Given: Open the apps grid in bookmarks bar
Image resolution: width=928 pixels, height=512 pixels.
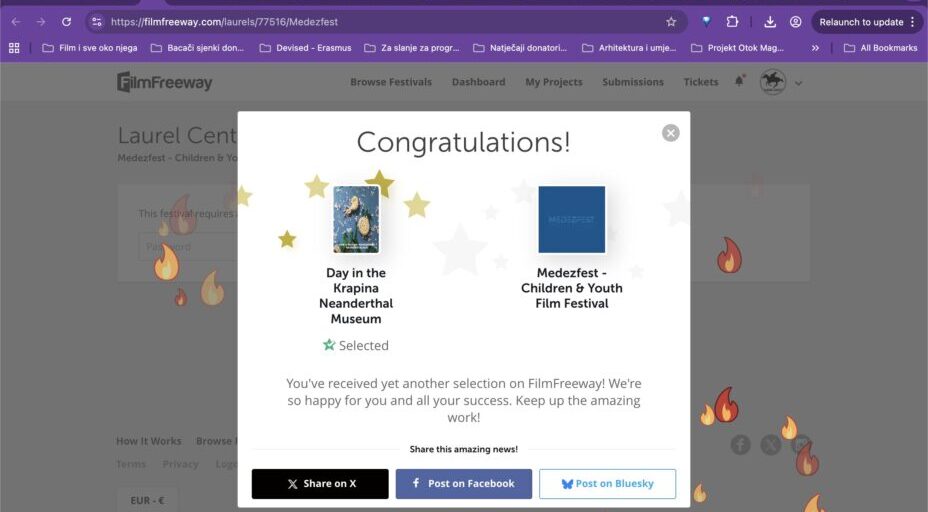Looking at the screenshot, I should 14,47.
